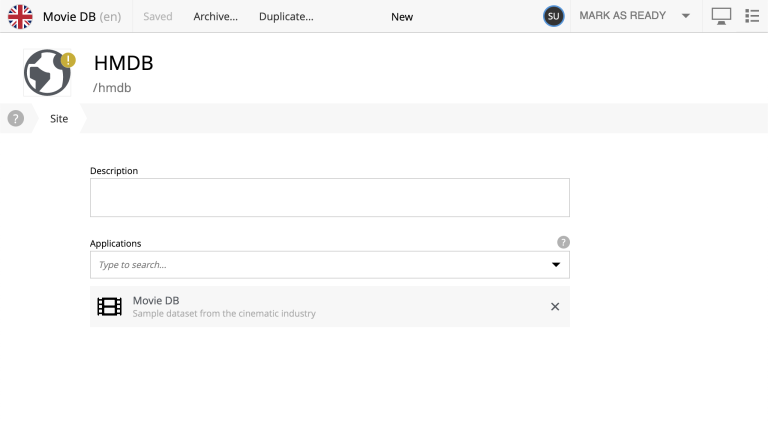Image resolution: width=768 pixels, height=423 pixels.
Task: Click the Archive... button
Action: pyautogui.click(x=216, y=17)
